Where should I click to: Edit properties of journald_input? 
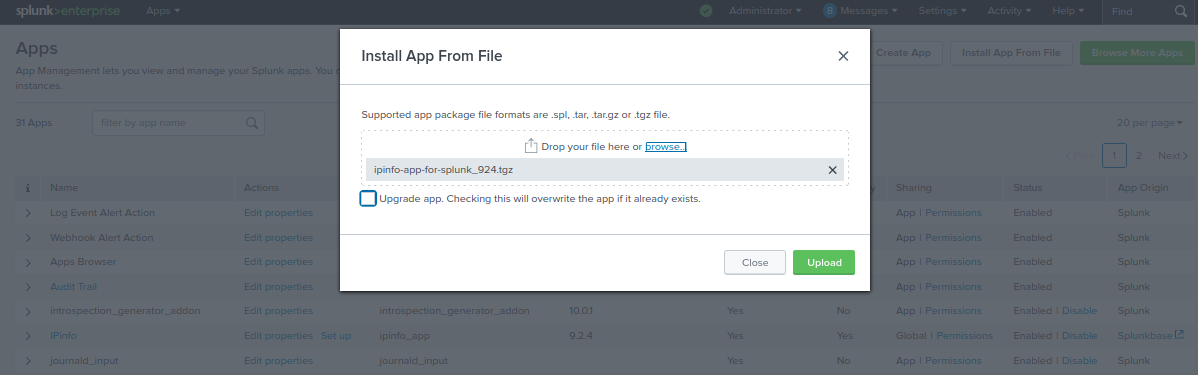tap(278, 360)
